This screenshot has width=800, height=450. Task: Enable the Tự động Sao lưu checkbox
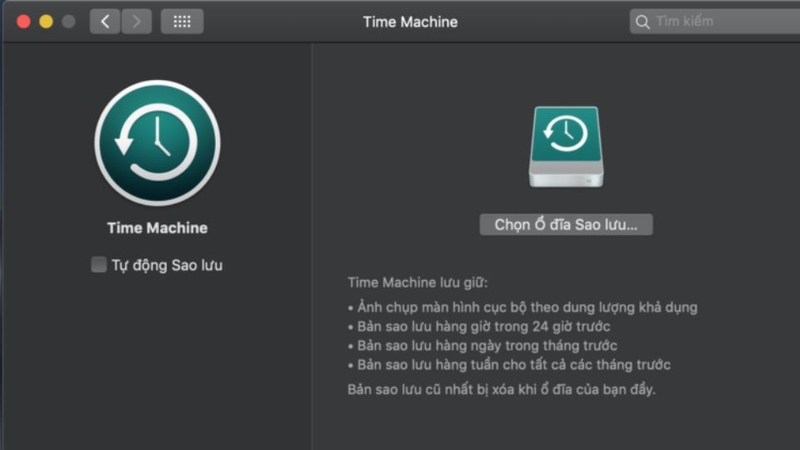coord(98,265)
